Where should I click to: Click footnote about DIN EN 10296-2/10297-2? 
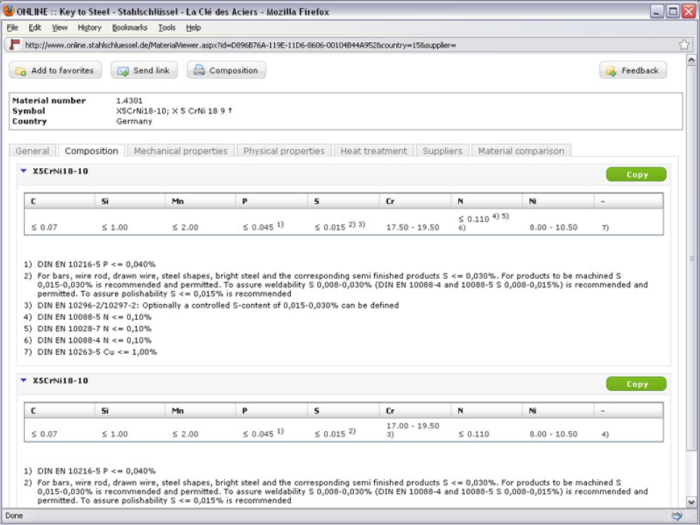click(x=218, y=305)
